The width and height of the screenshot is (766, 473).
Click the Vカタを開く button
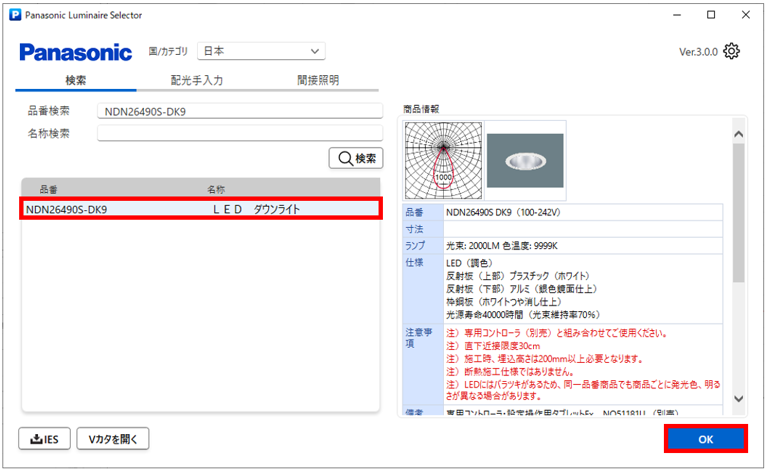pyautogui.click(x=116, y=437)
